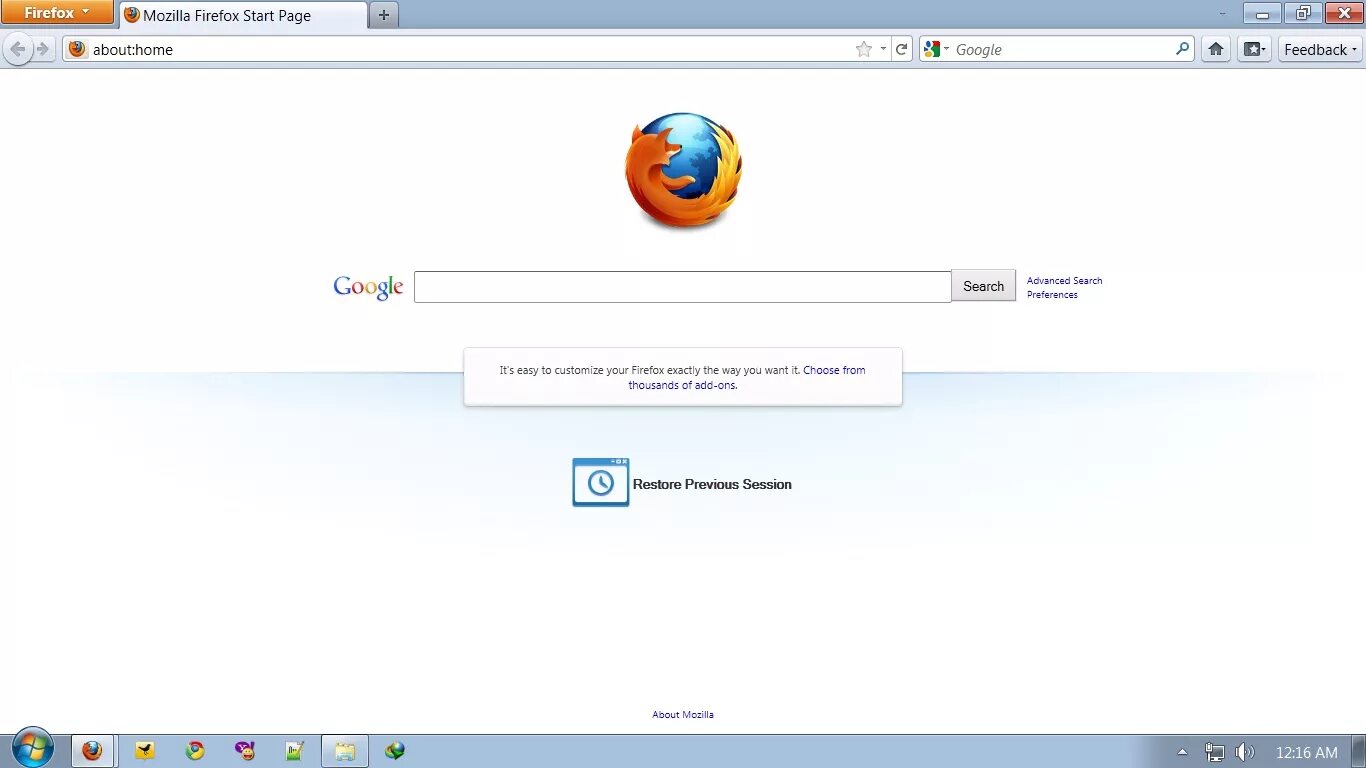Viewport: 1366px width, 768px height.
Task: Minimize the Firefox window
Action: (1262, 14)
